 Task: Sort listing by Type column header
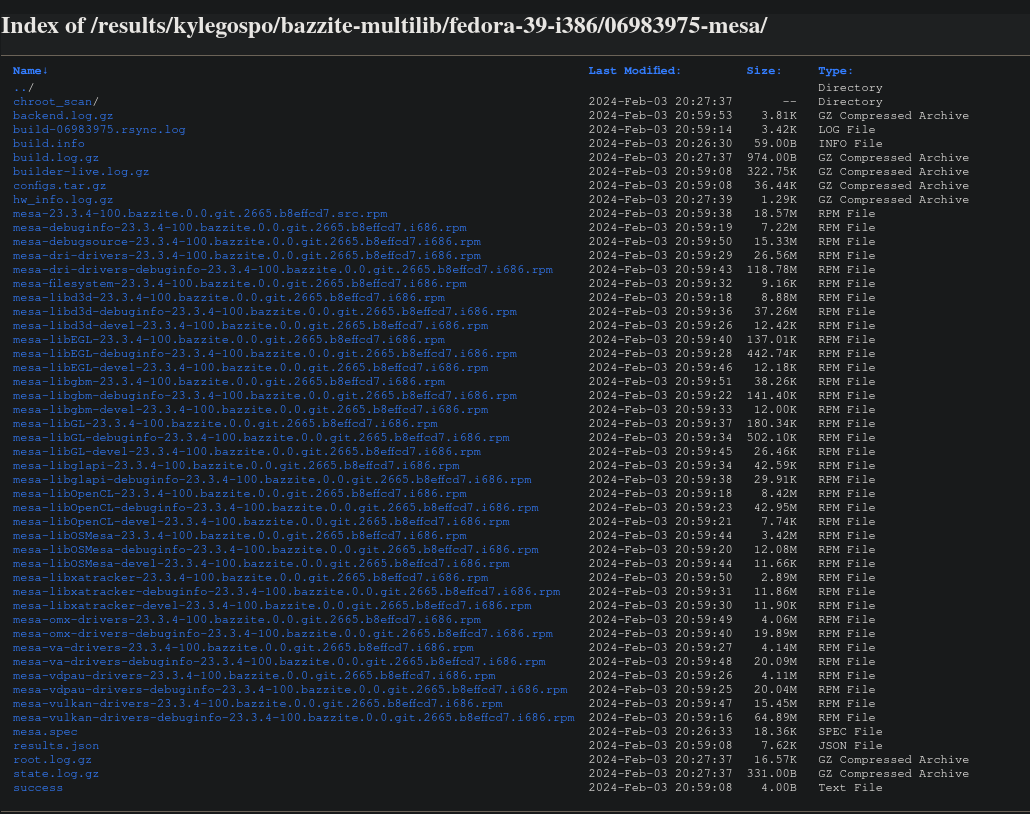pos(835,71)
